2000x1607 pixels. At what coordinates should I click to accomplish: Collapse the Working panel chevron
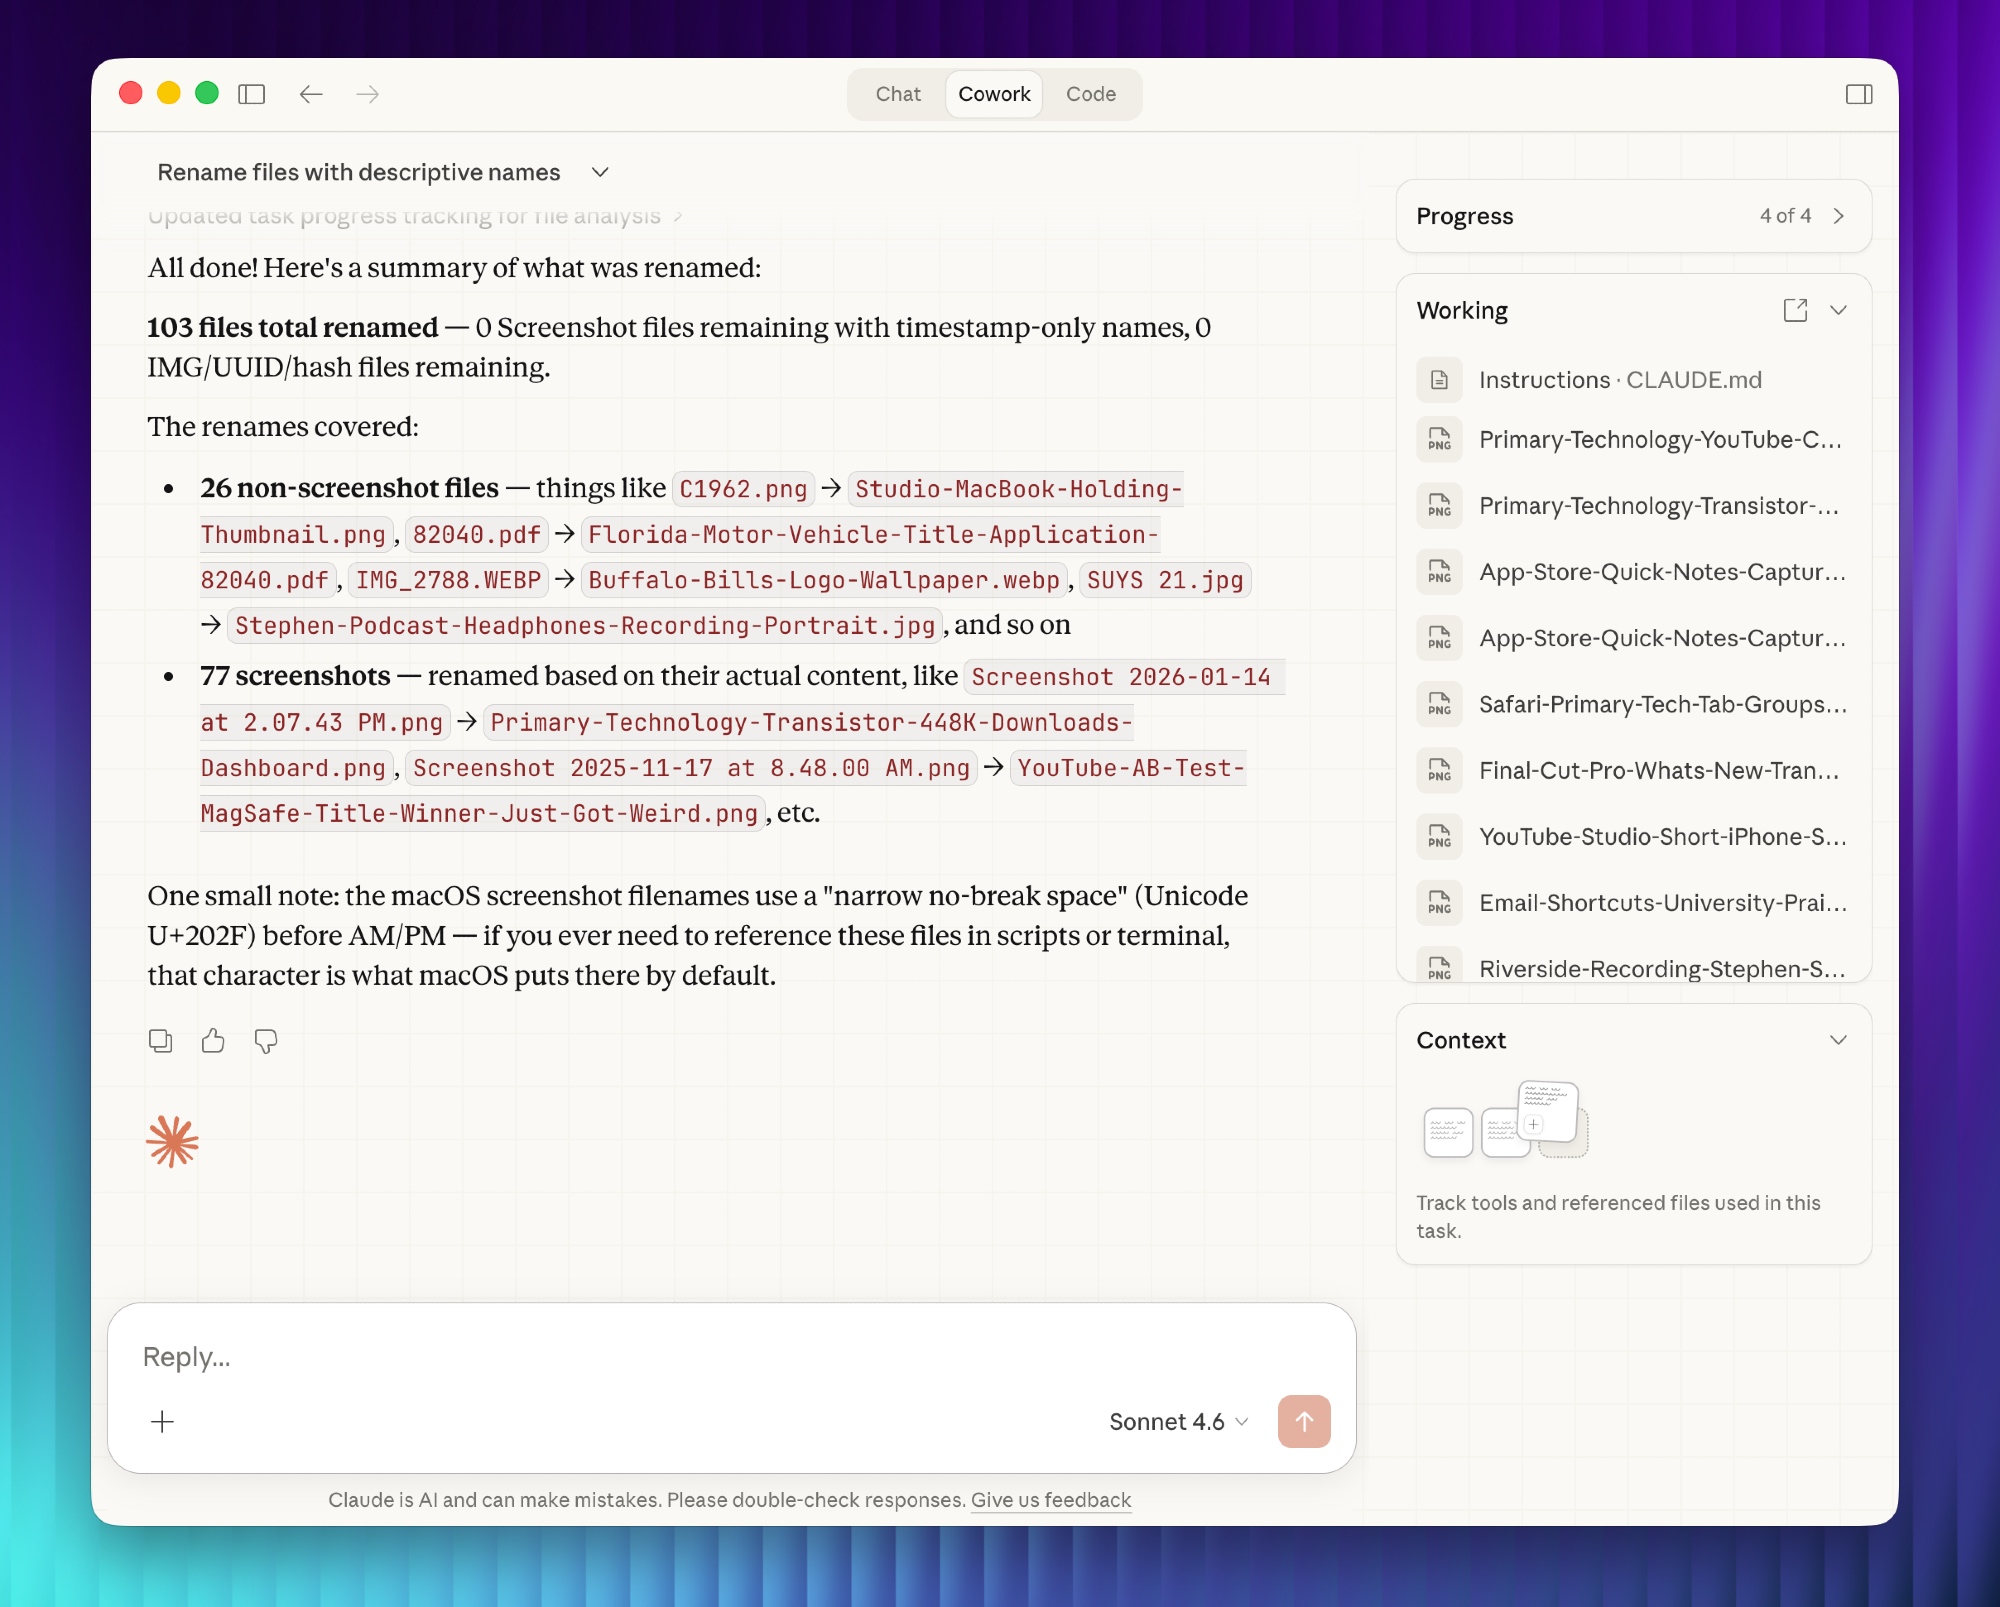tap(1837, 310)
